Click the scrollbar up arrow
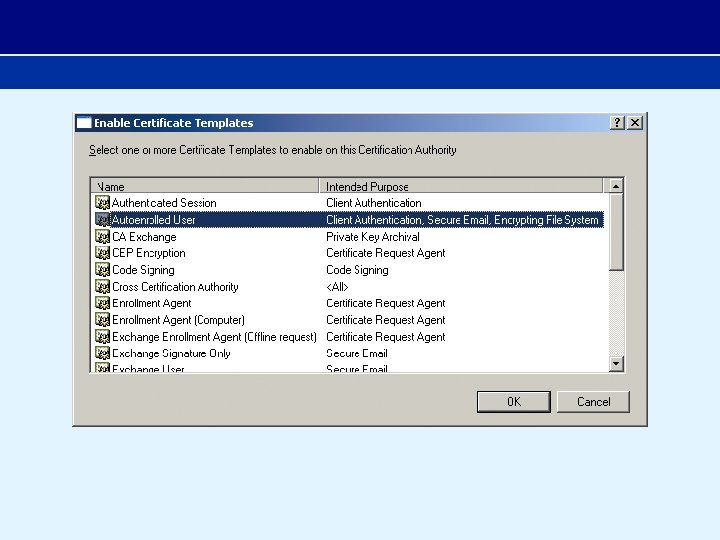This screenshot has height=540, width=720. pyautogui.click(x=616, y=186)
